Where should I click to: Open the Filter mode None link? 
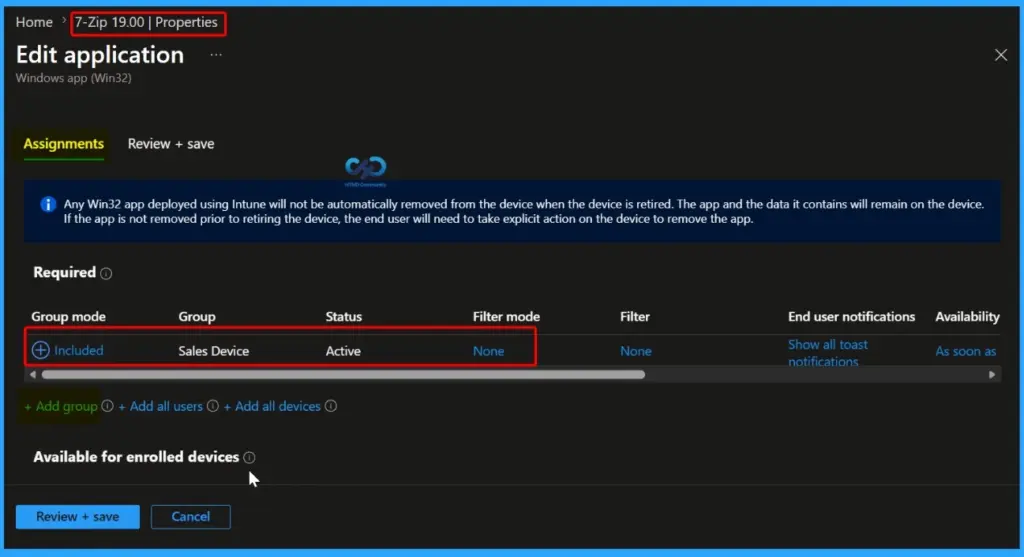488,351
